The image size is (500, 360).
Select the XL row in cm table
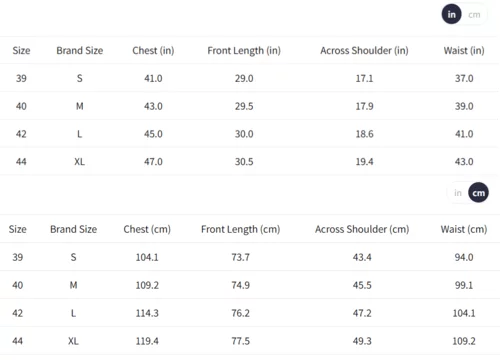coord(249,341)
